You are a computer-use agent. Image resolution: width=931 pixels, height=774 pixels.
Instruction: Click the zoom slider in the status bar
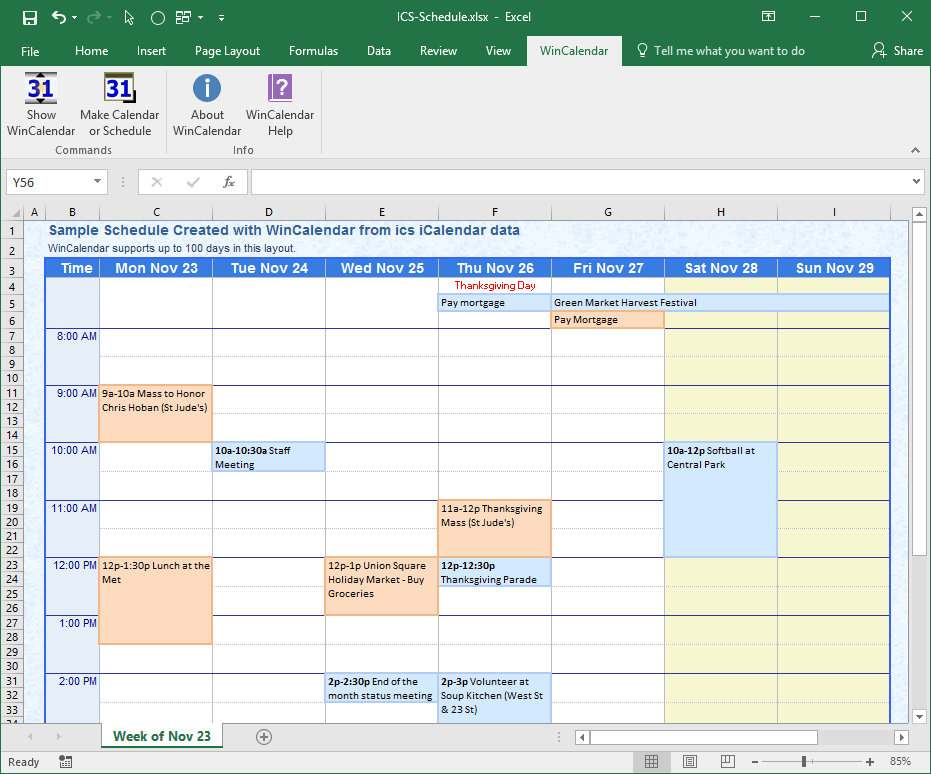coord(803,762)
